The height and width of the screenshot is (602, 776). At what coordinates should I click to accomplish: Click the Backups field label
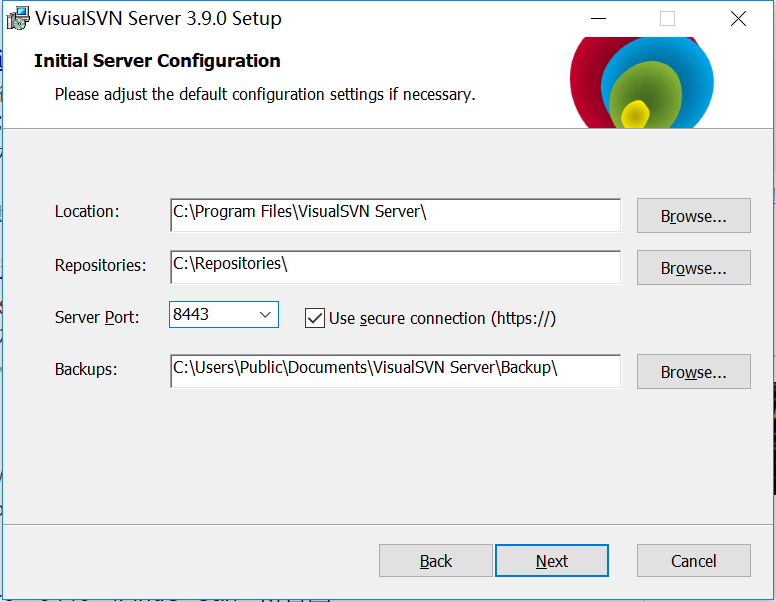tap(86, 370)
